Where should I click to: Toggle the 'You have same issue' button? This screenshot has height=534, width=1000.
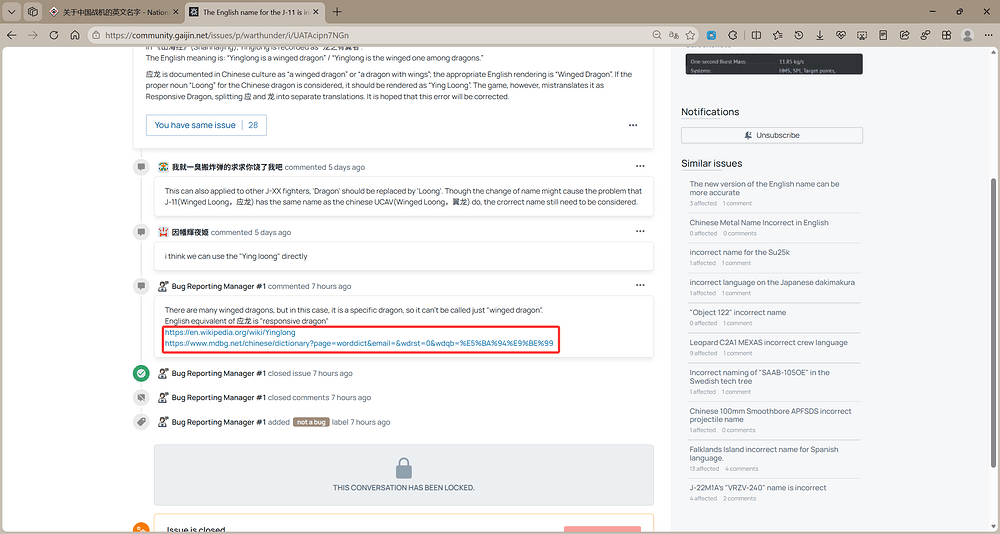tap(206, 125)
